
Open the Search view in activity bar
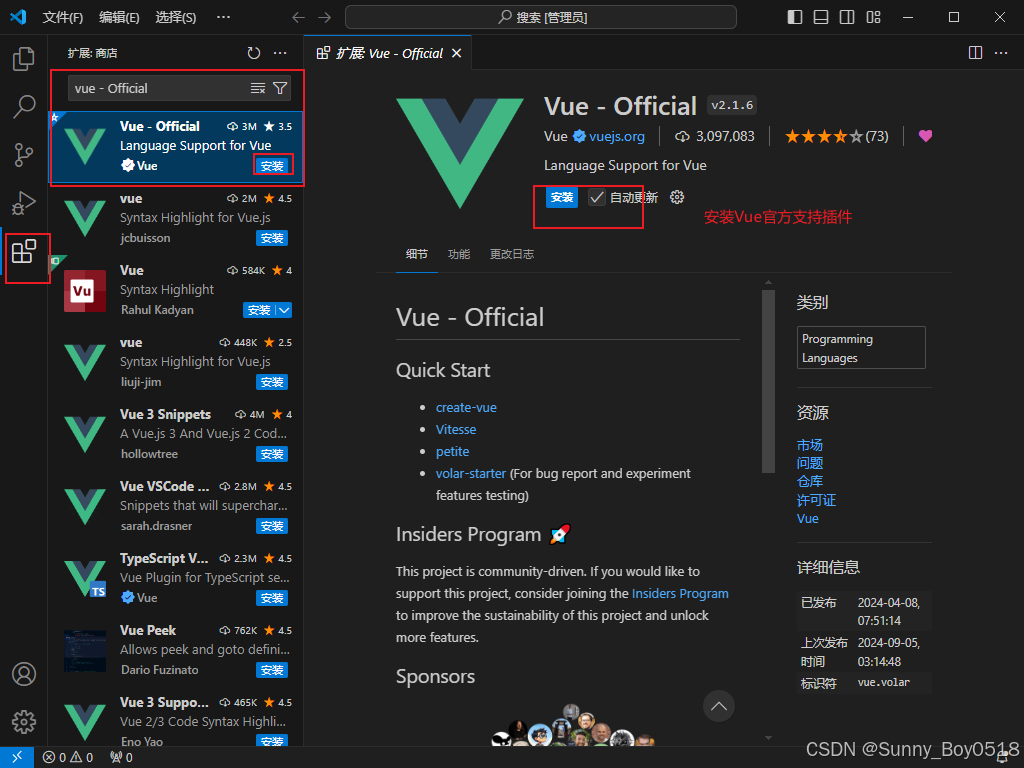pyautogui.click(x=24, y=106)
